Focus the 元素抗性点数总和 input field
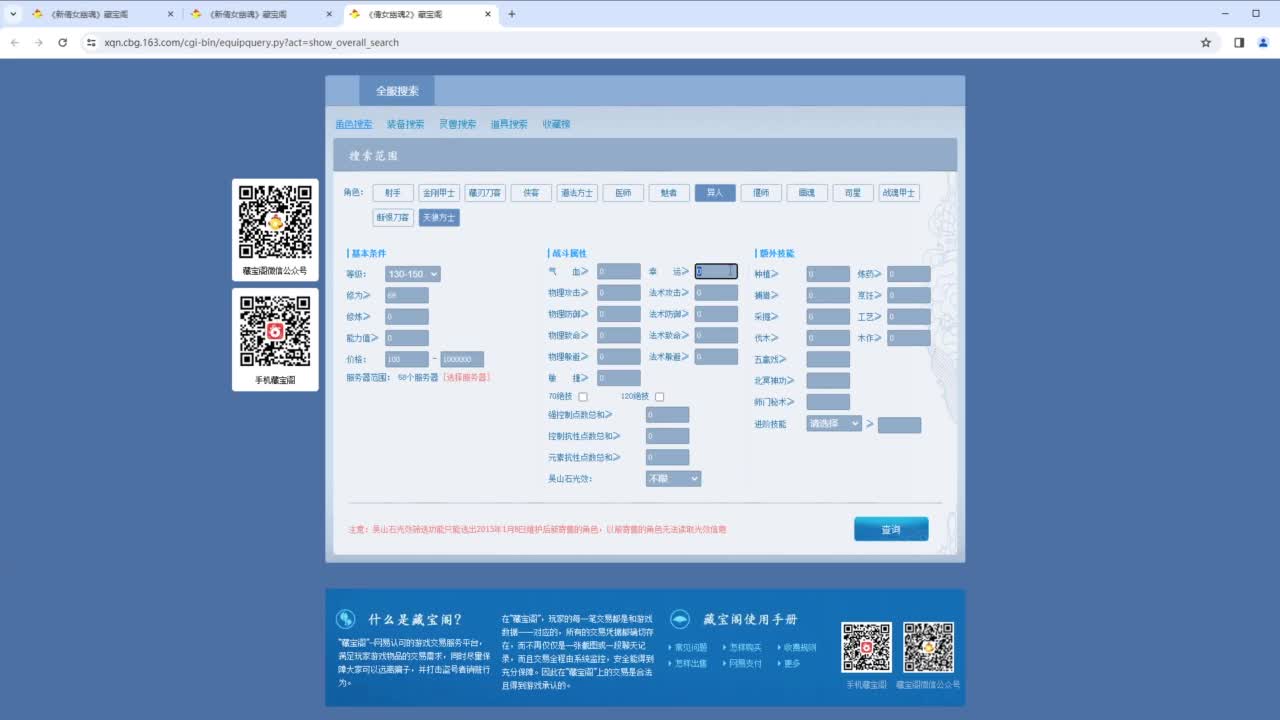Viewport: 1280px width, 720px height. [667, 457]
